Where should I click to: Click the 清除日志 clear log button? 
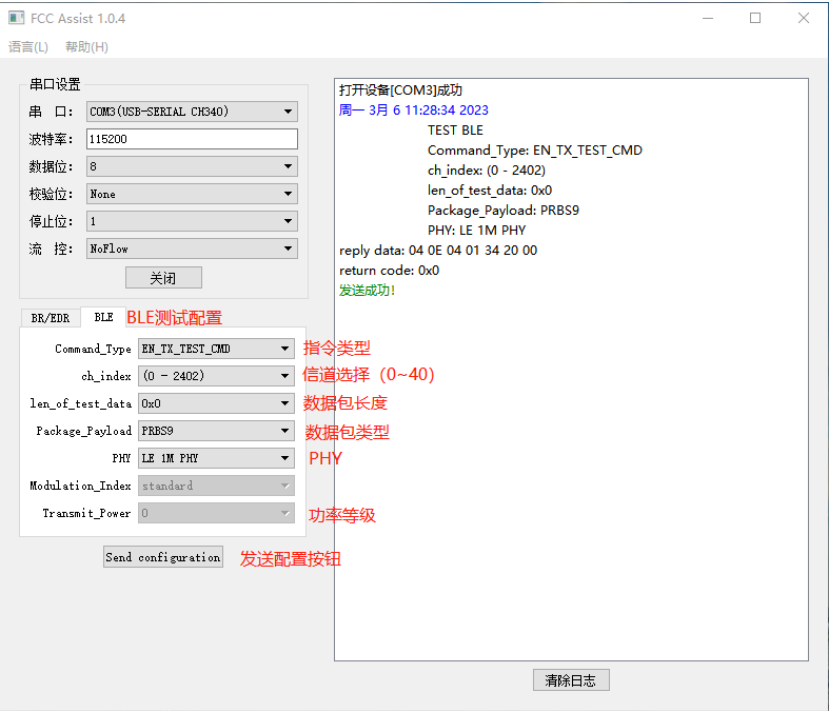click(571, 680)
